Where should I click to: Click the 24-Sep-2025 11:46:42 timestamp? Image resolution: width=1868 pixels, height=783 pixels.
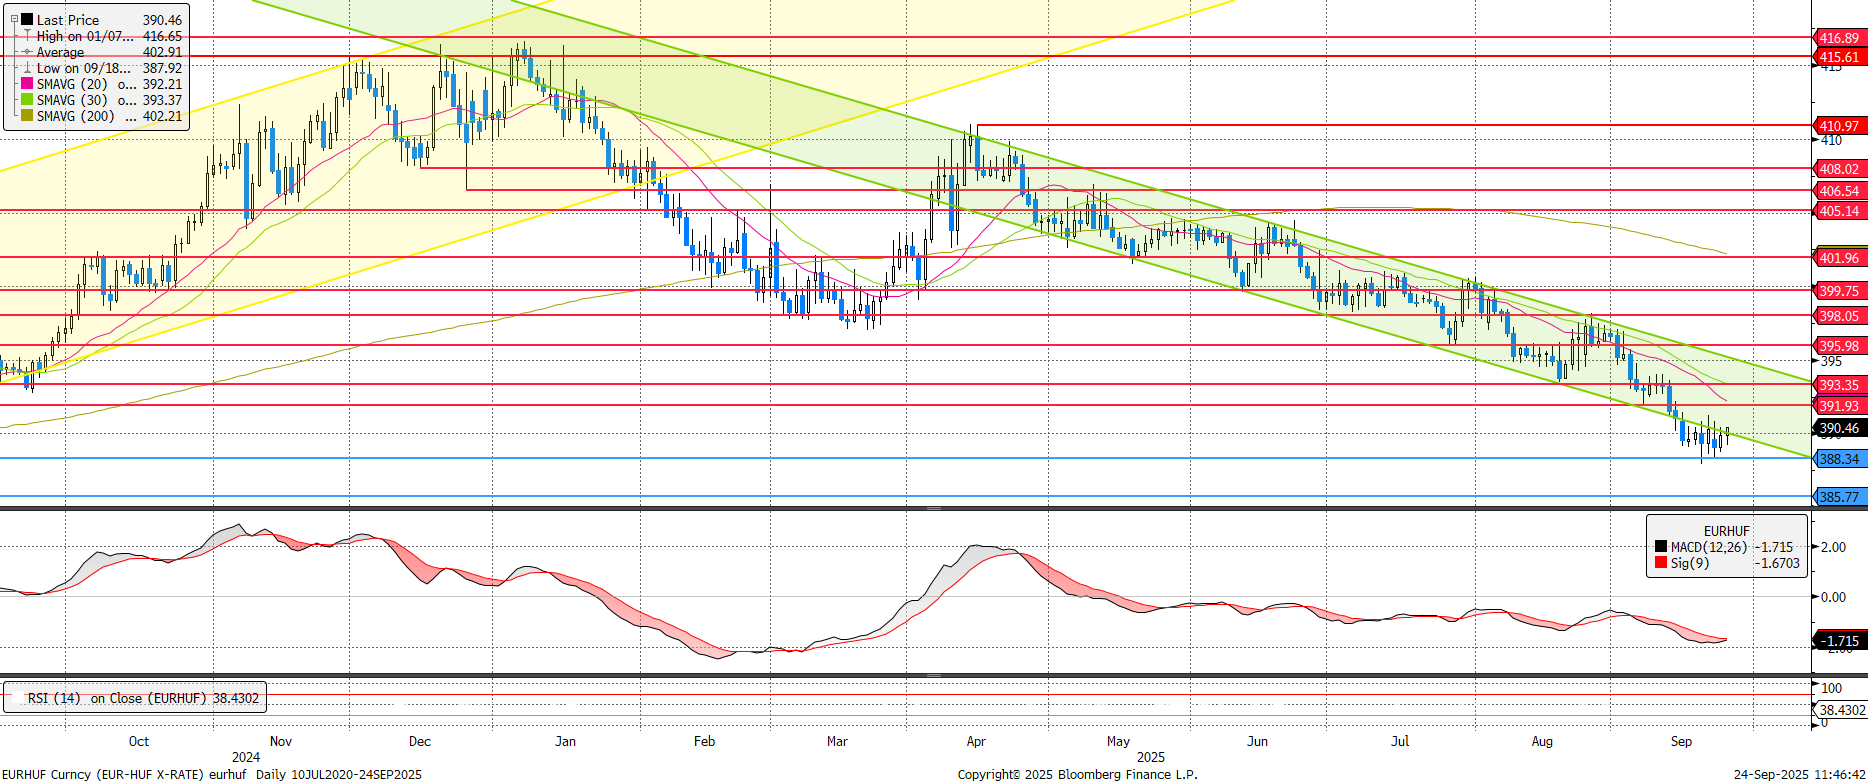1799,774
